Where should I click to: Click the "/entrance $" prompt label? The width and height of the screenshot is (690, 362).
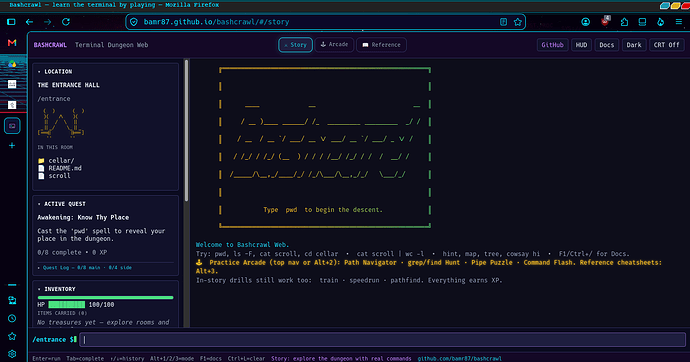pos(55,340)
